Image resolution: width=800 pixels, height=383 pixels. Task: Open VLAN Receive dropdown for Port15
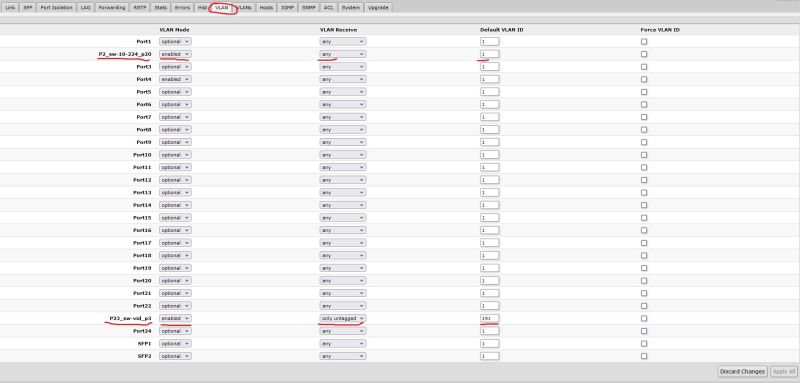[x=343, y=218]
